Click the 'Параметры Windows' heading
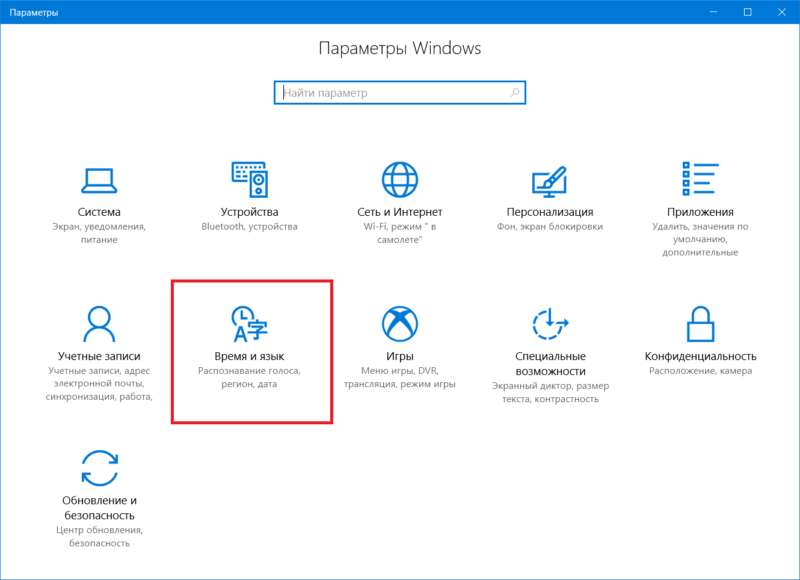This screenshot has width=800, height=580. [x=399, y=48]
